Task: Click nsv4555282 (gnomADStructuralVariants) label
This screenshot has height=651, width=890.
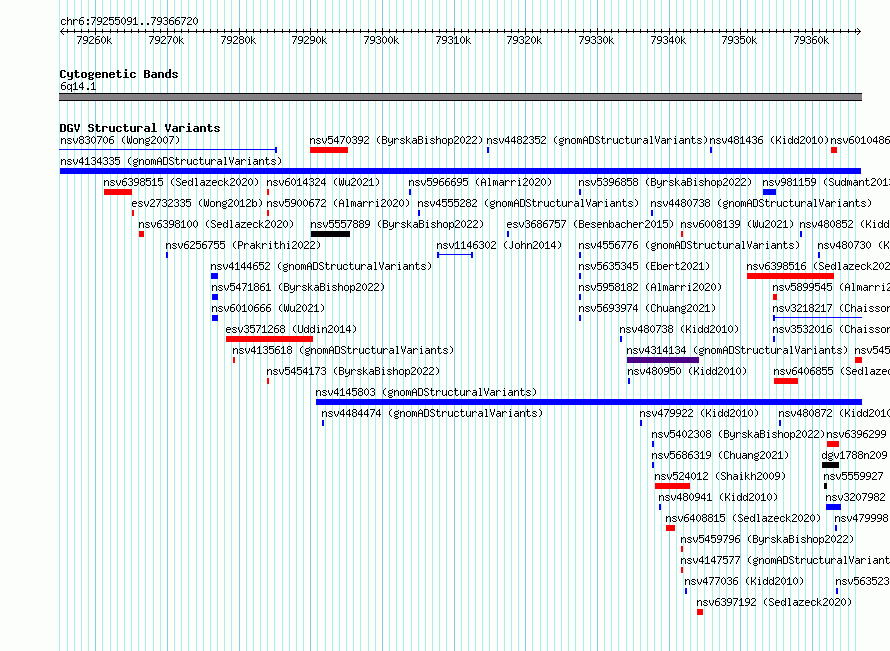Action: click(528, 203)
